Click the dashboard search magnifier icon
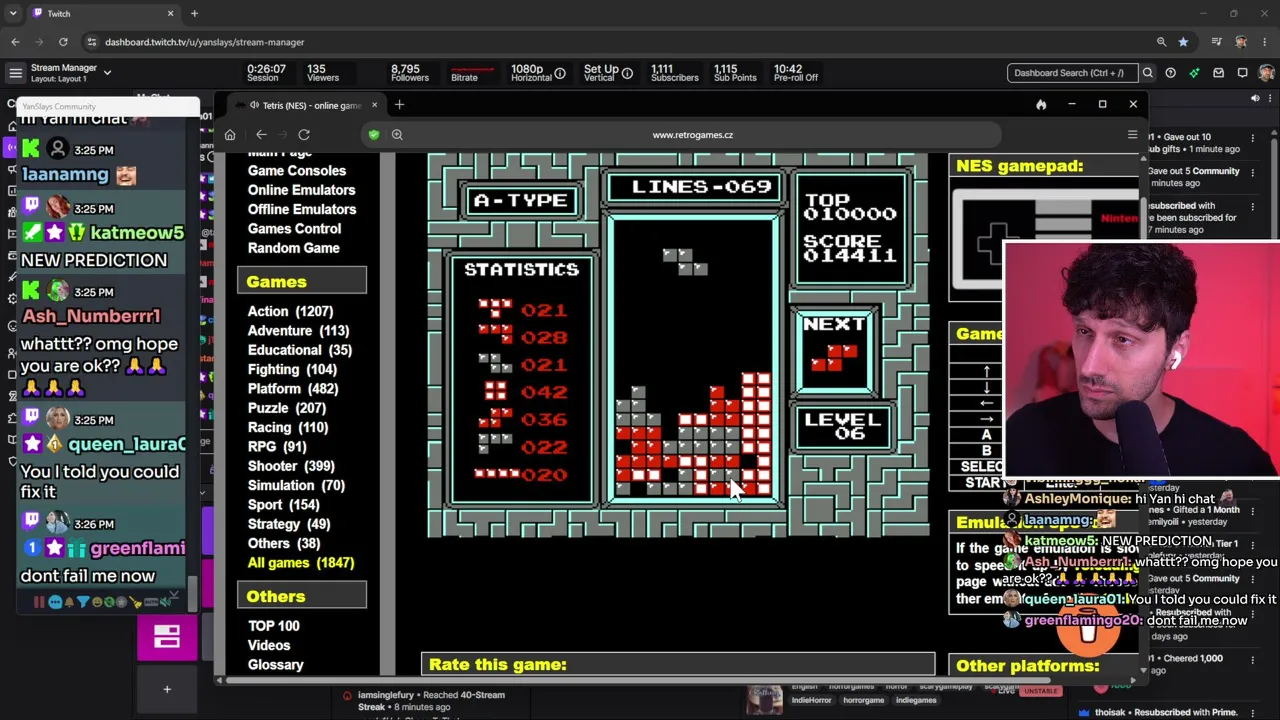 click(x=1148, y=73)
